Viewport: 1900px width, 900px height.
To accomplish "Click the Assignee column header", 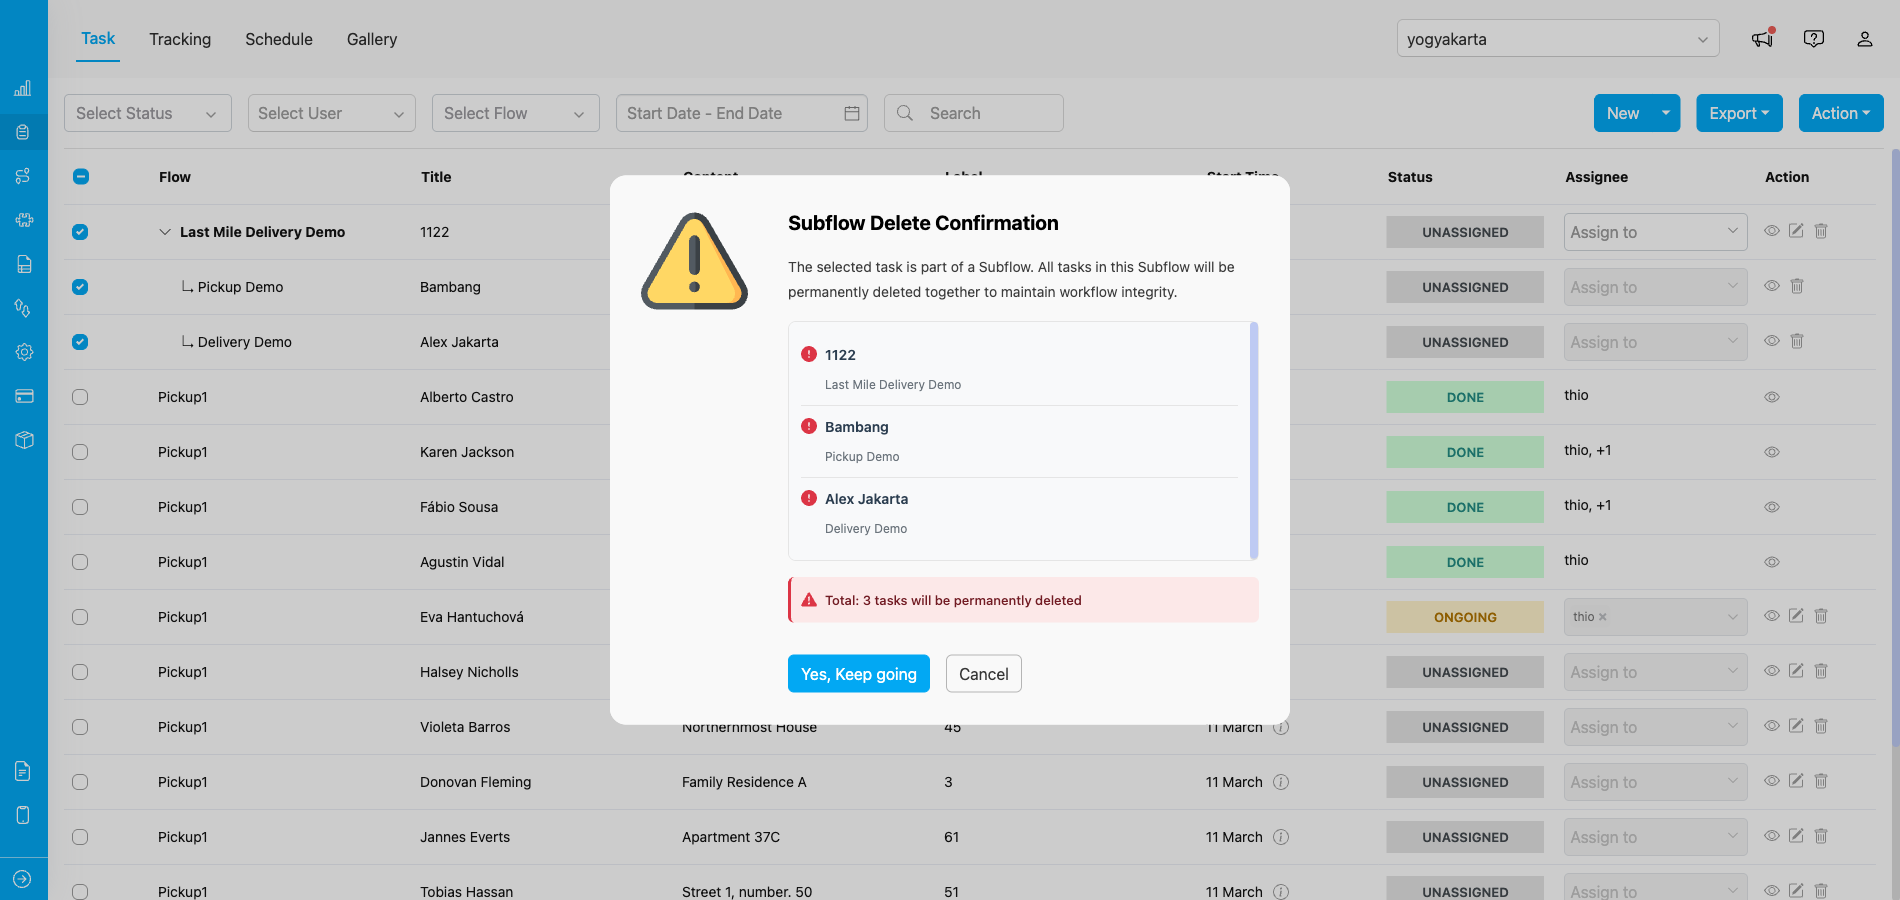I will [1596, 177].
